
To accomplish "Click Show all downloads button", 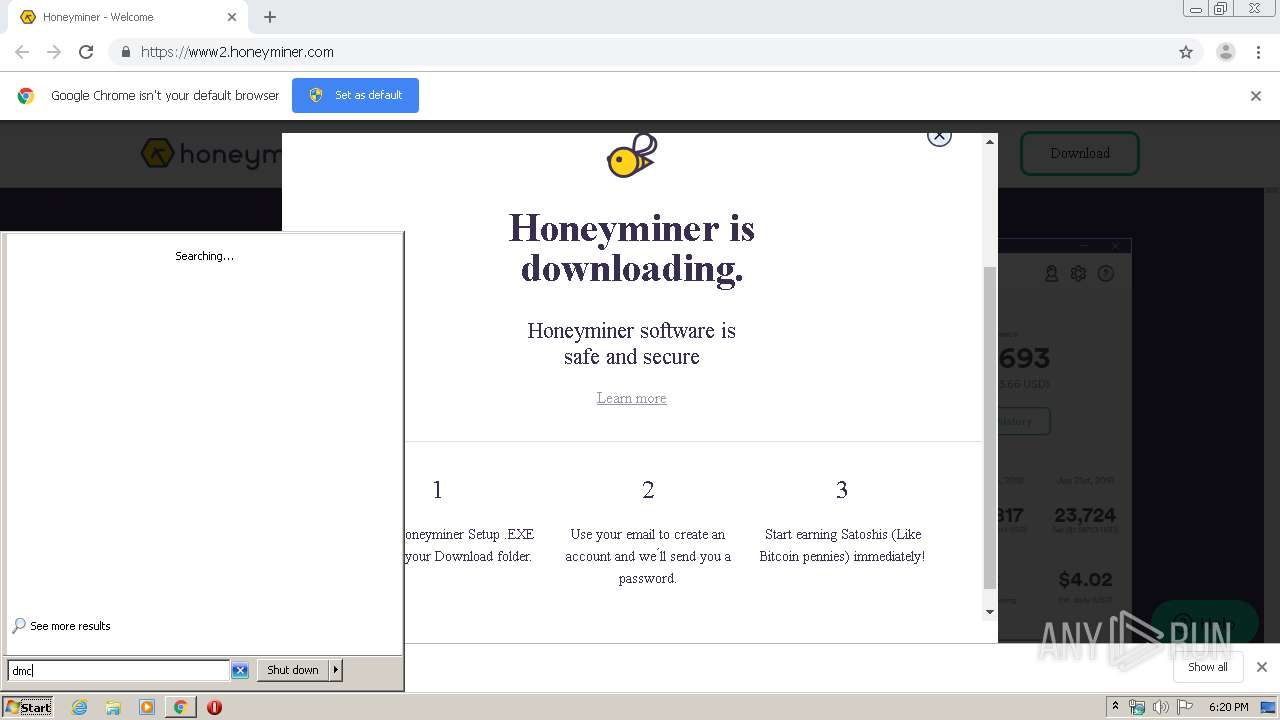I will [1207, 667].
